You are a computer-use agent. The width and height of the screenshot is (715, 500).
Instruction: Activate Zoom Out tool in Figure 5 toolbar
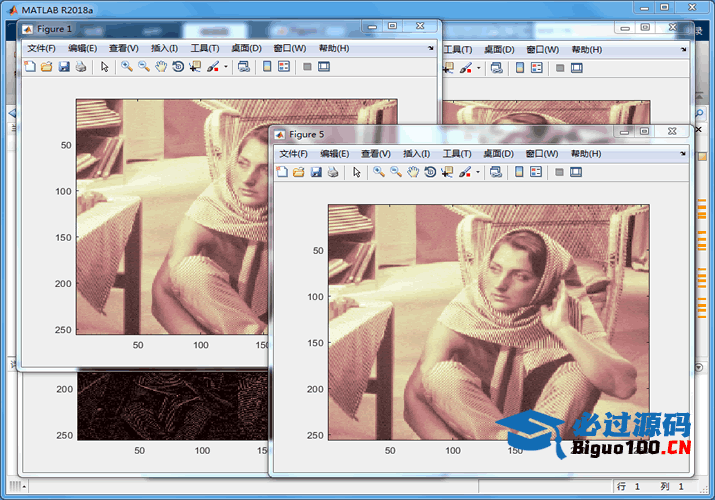pyautogui.click(x=396, y=172)
